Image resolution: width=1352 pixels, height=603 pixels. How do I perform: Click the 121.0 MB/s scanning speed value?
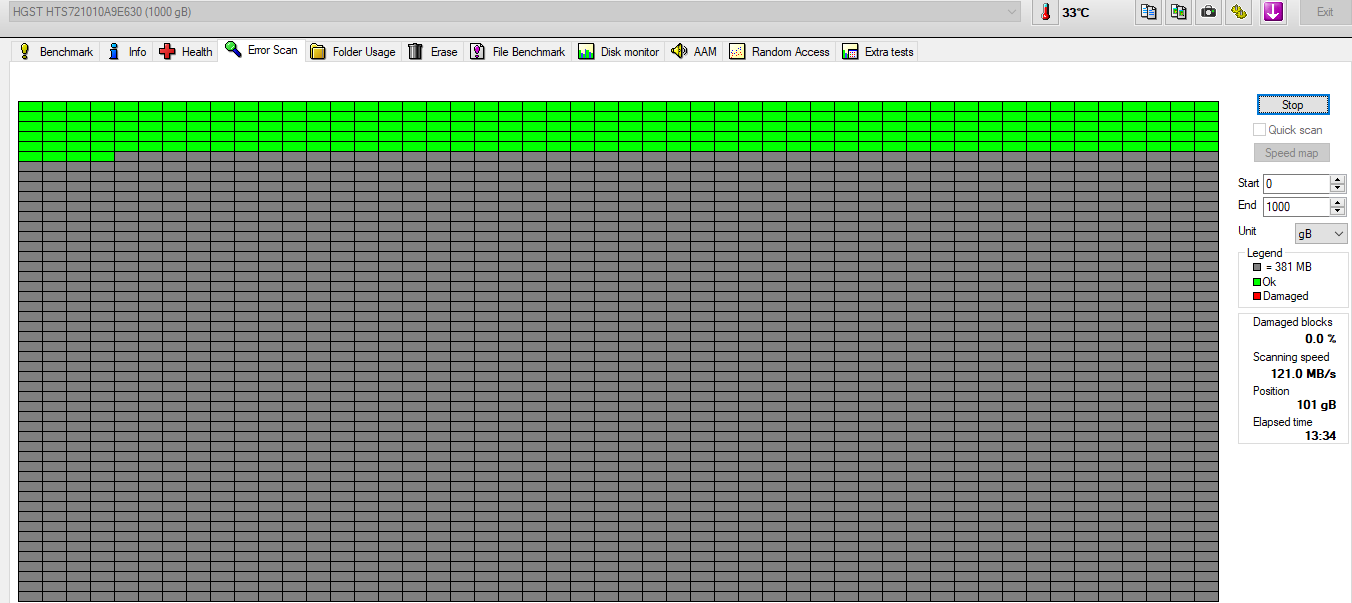(1303, 373)
